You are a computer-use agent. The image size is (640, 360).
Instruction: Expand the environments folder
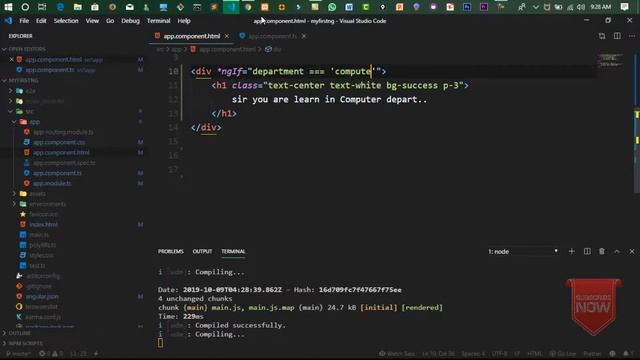[x=47, y=204]
